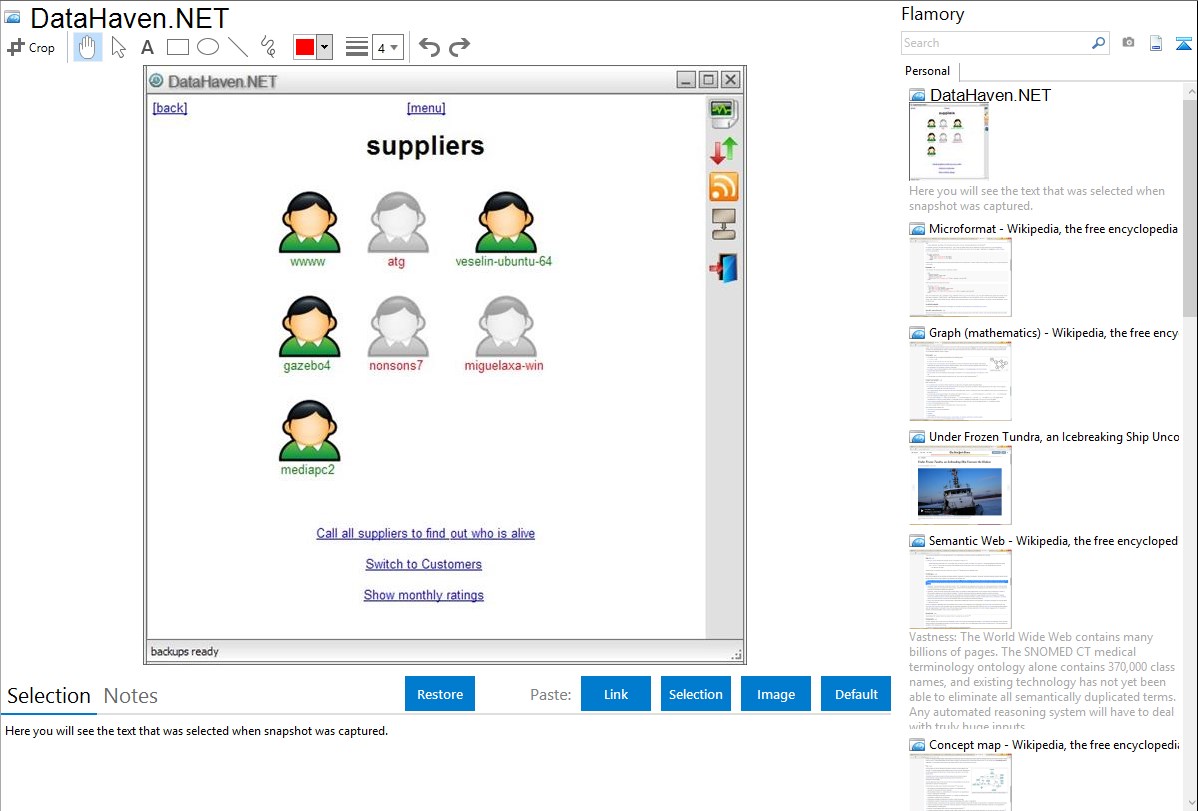This screenshot has height=811, width=1198.
Task: Open the line width 4 dropdown
Action: point(388,47)
